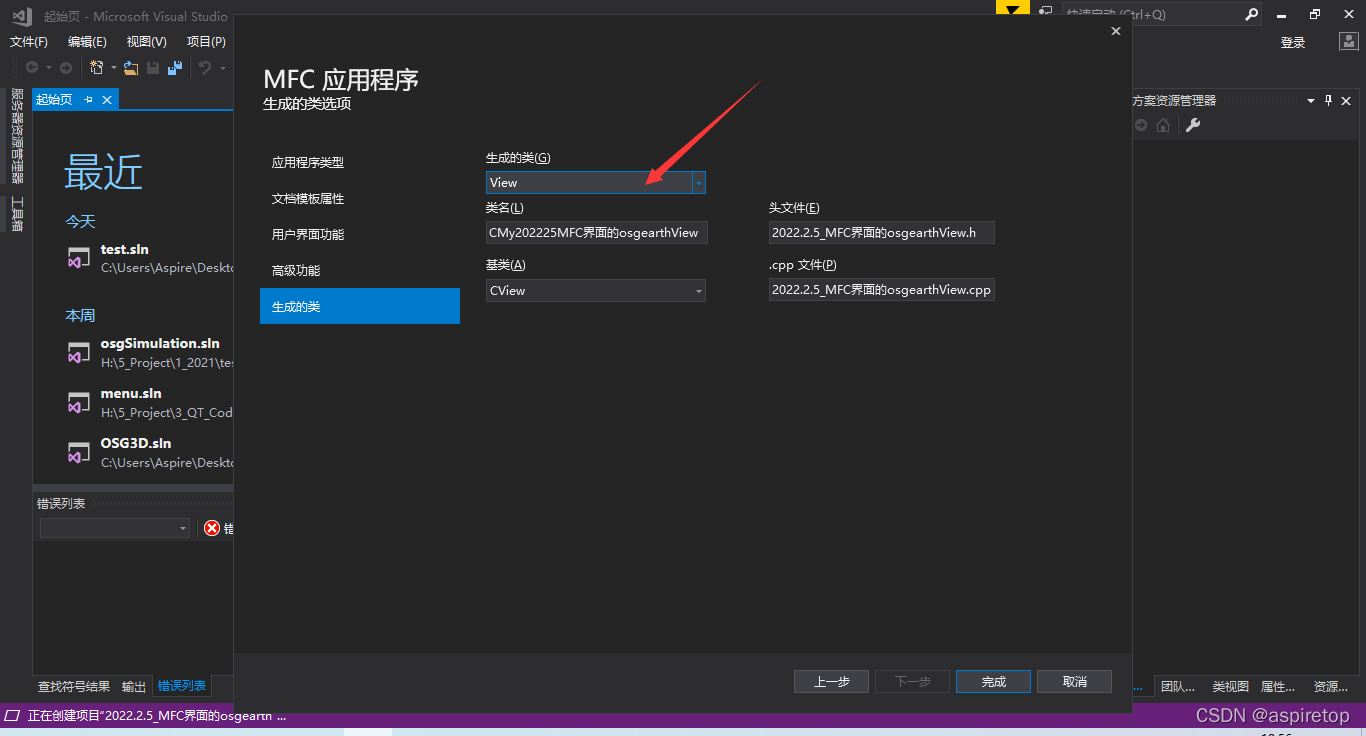The width and height of the screenshot is (1366, 736).
Task: Click the navigate forward arrow icon
Action: point(66,67)
